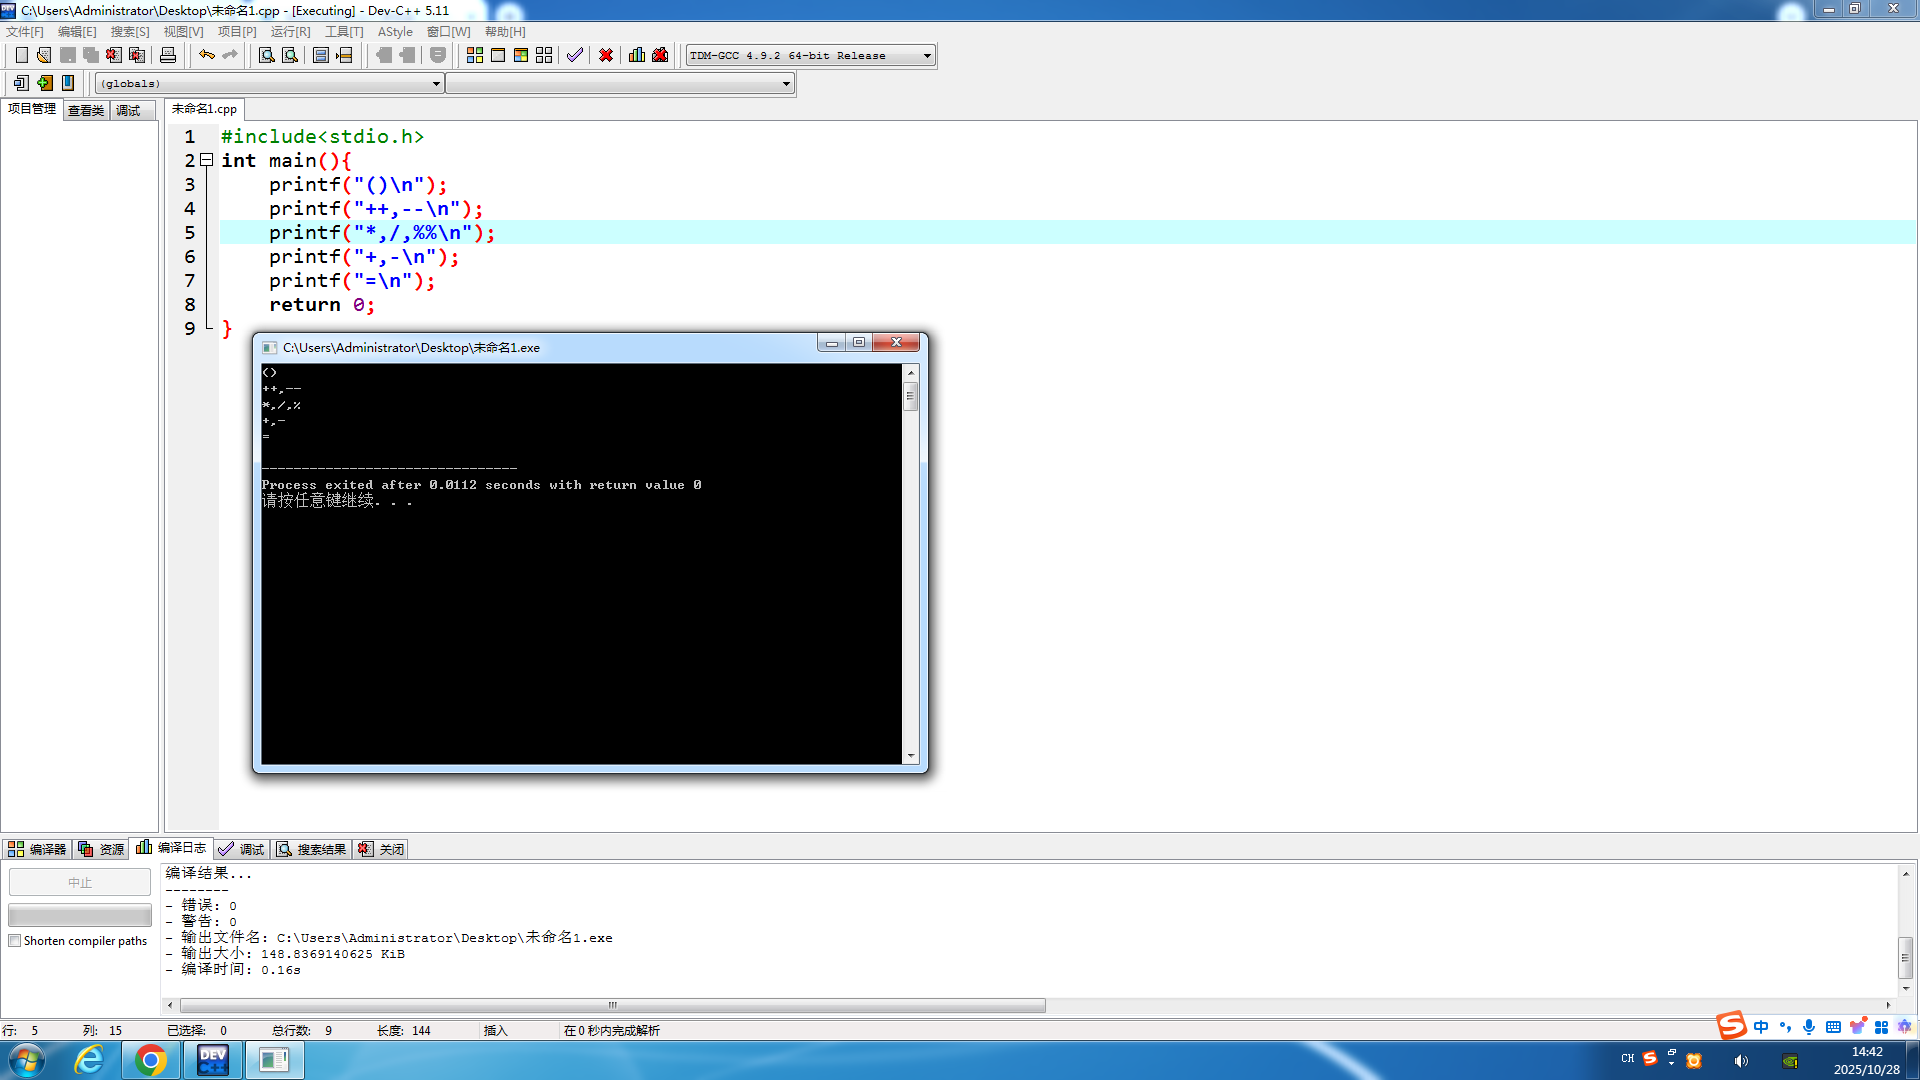Switch to the 编译器 bottom tab

(37, 849)
